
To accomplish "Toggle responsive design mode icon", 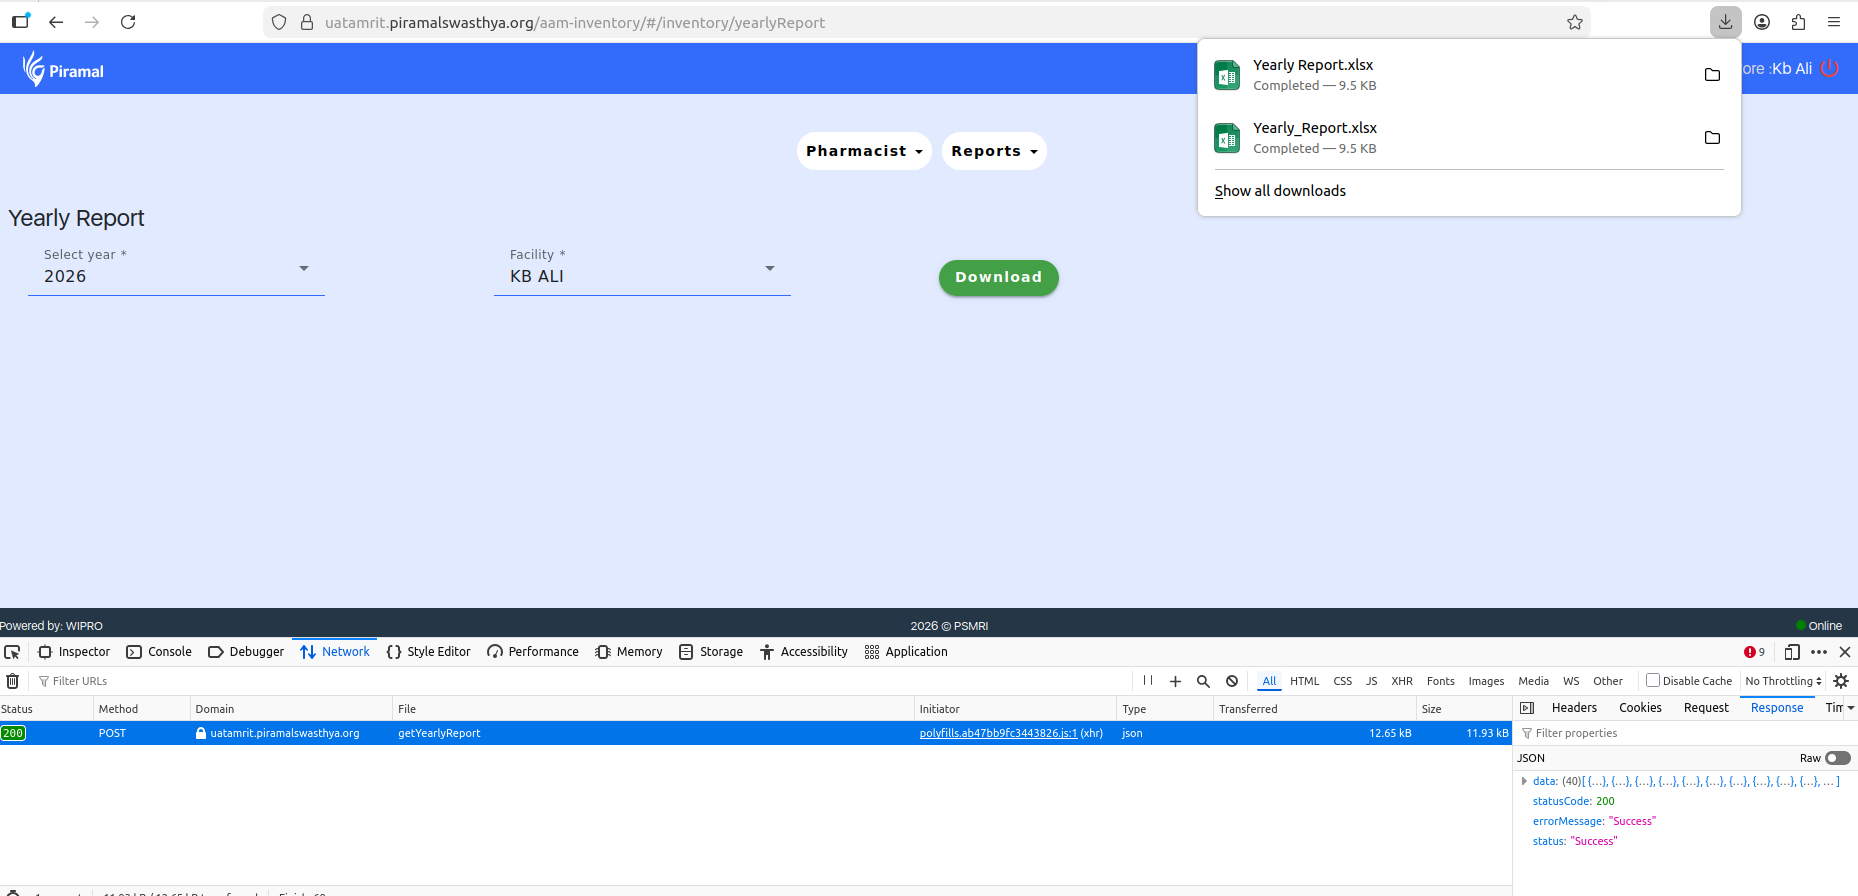I will coord(1792,652).
